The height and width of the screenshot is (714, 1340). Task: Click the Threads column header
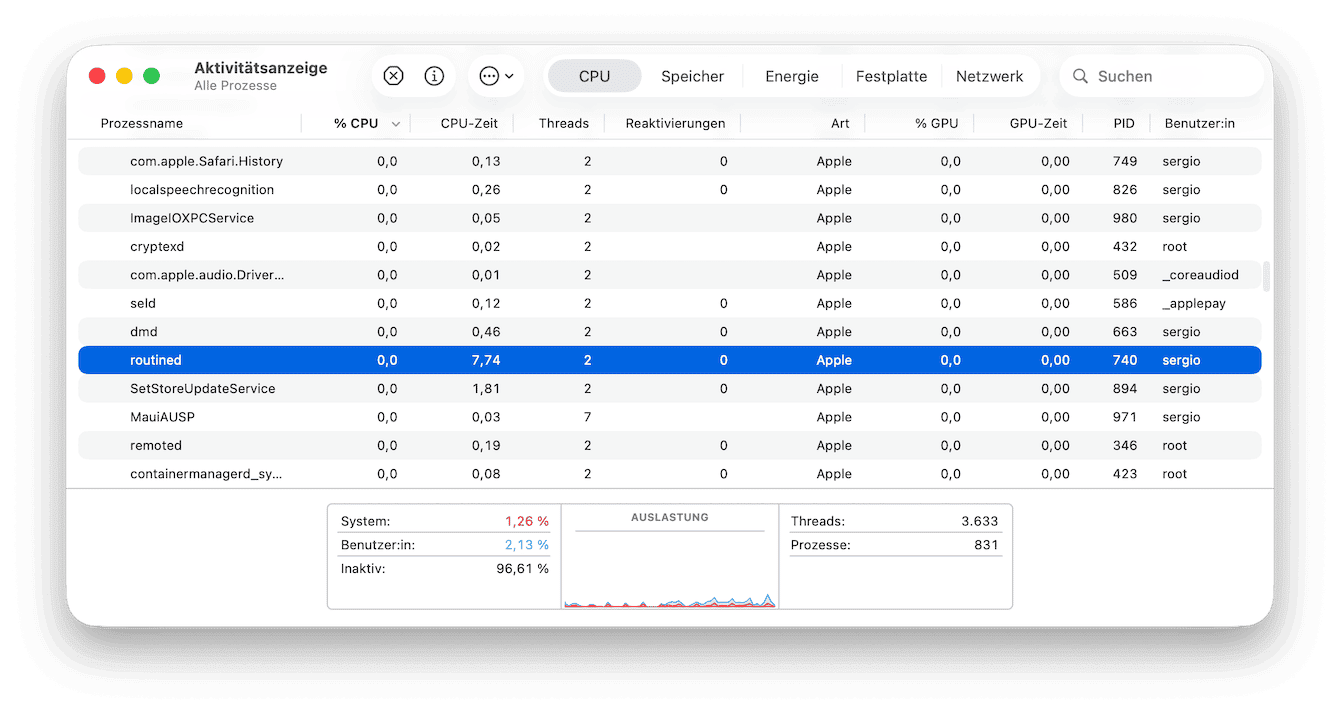(x=563, y=123)
